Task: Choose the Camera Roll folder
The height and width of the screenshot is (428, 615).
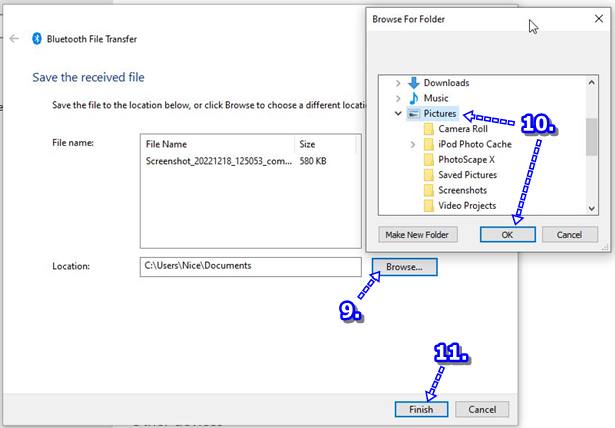Action: coord(463,129)
